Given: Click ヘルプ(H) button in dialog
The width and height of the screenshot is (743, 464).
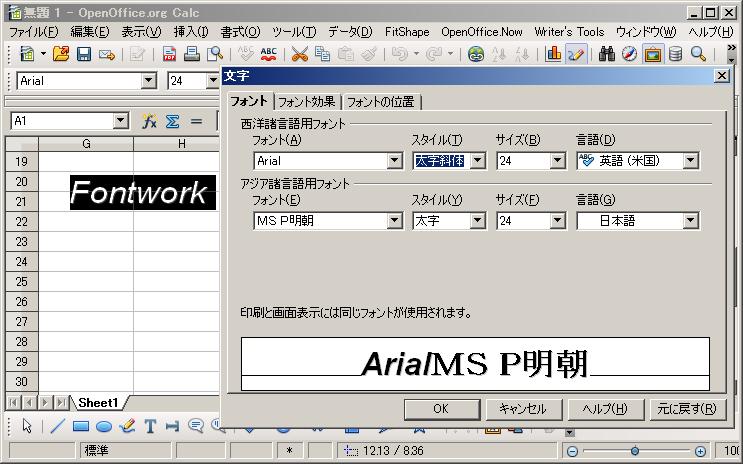Looking at the screenshot, I should coord(605,409).
